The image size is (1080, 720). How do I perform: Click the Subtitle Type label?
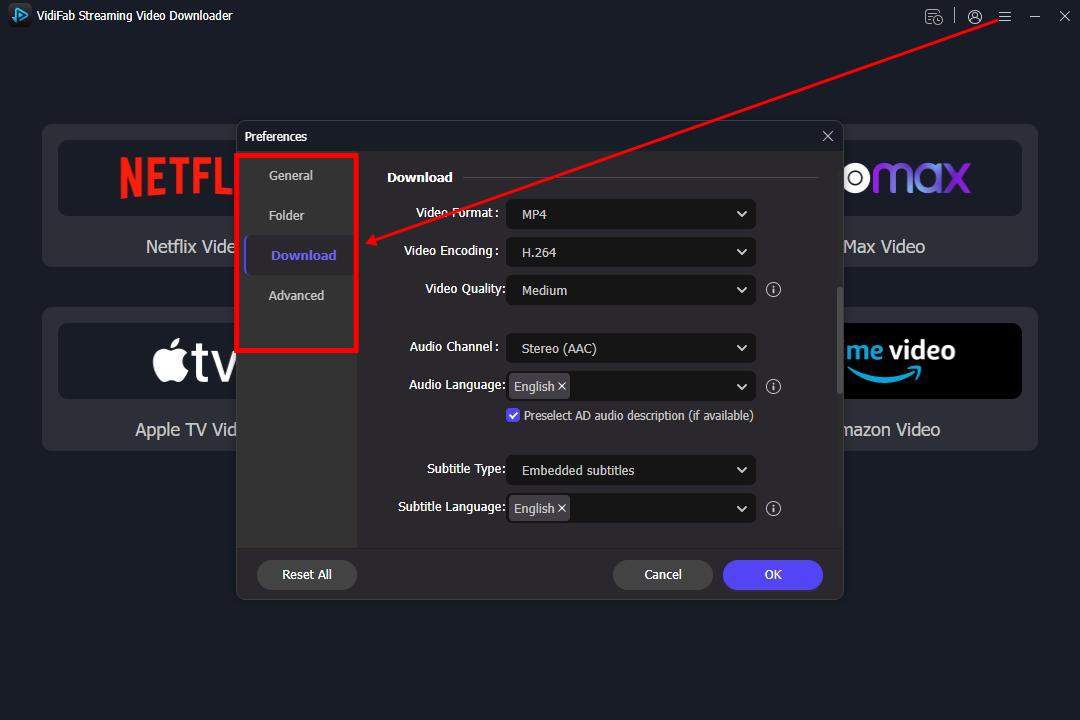coord(466,469)
